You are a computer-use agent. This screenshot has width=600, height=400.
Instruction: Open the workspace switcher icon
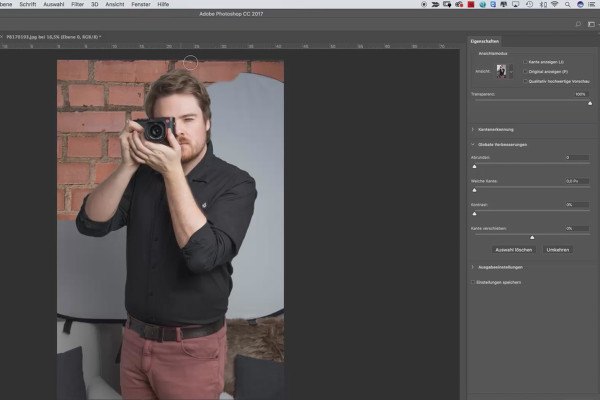[591, 24]
